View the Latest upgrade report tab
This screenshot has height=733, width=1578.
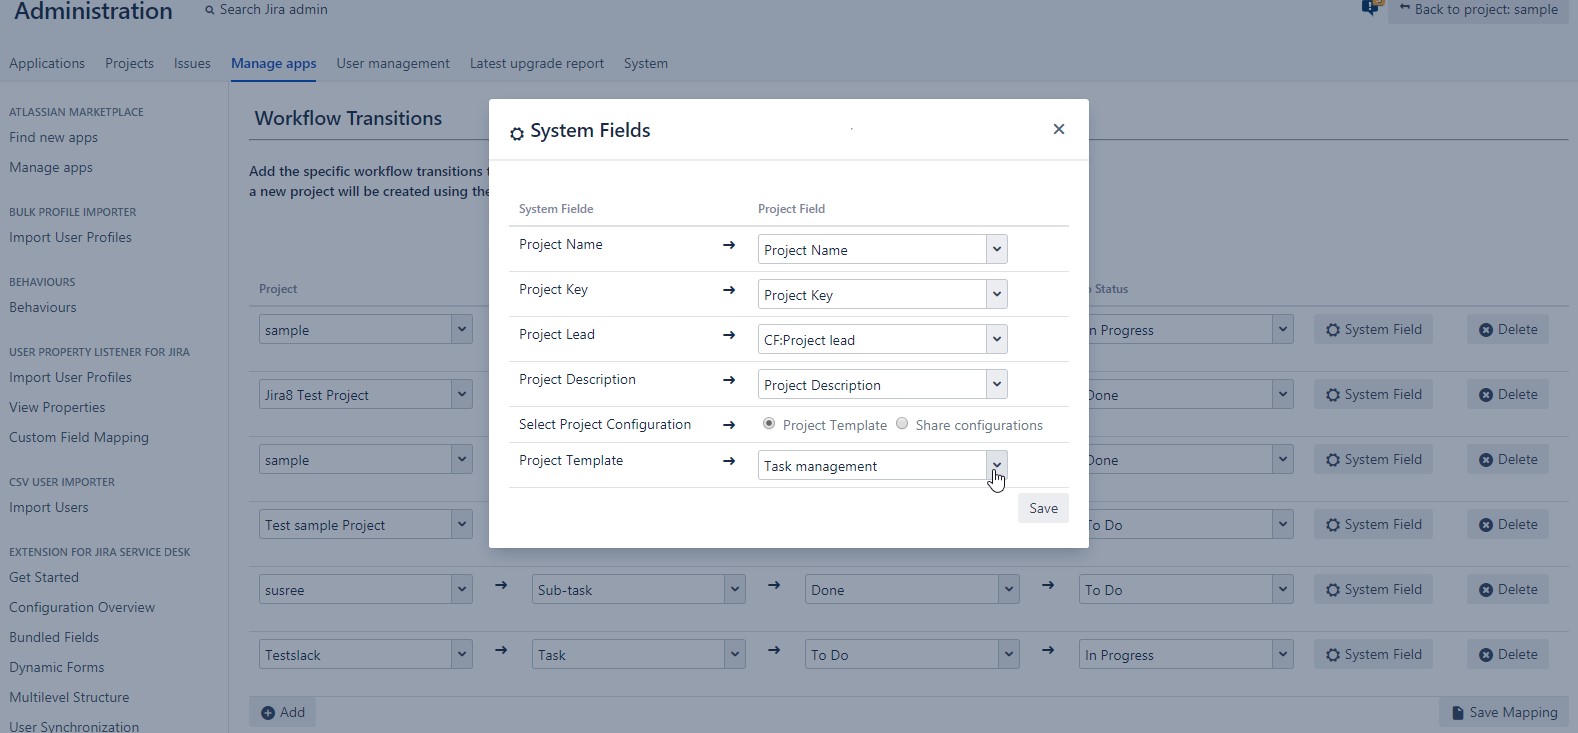click(x=537, y=63)
